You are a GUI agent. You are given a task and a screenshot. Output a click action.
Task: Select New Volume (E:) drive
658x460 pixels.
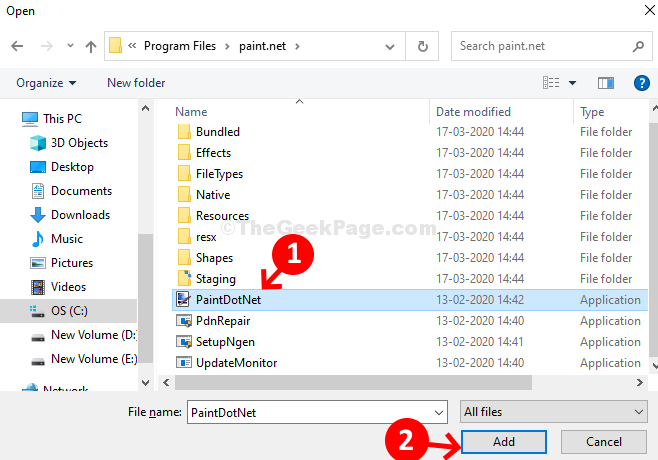coord(84,359)
